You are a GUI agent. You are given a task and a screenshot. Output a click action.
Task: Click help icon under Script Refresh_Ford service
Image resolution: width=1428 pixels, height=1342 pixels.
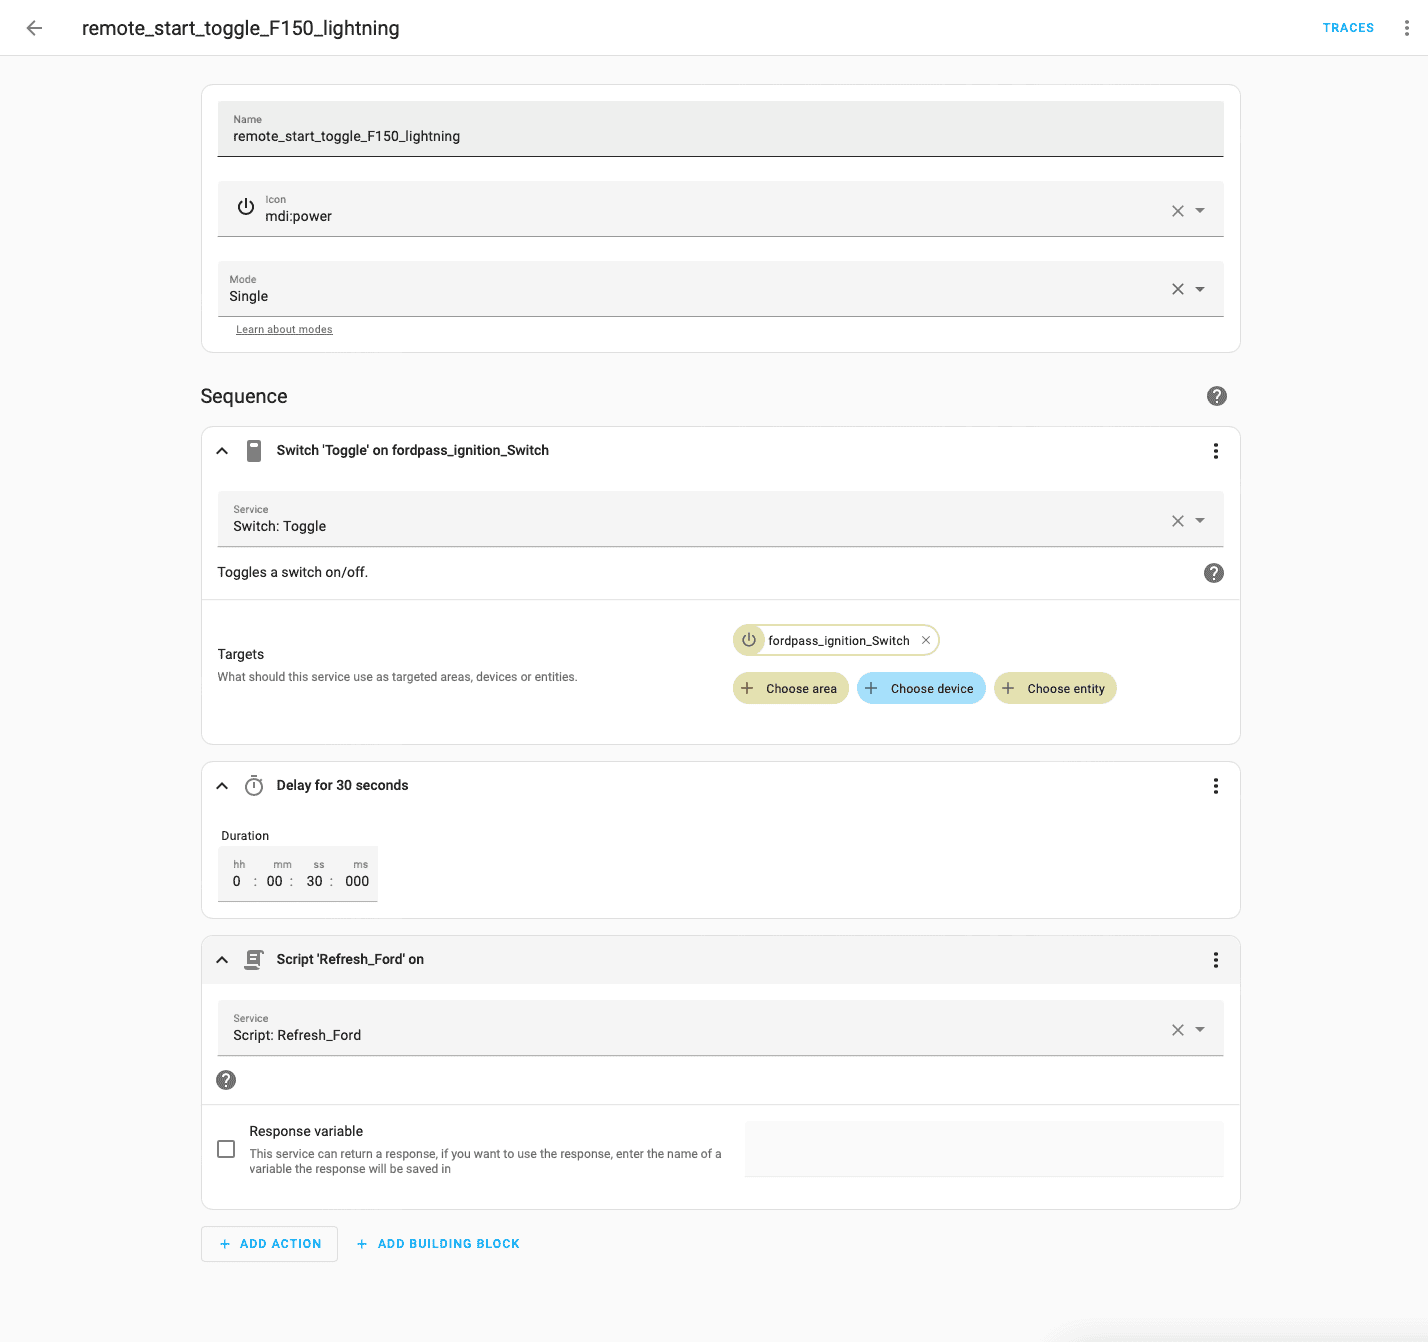(226, 1080)
